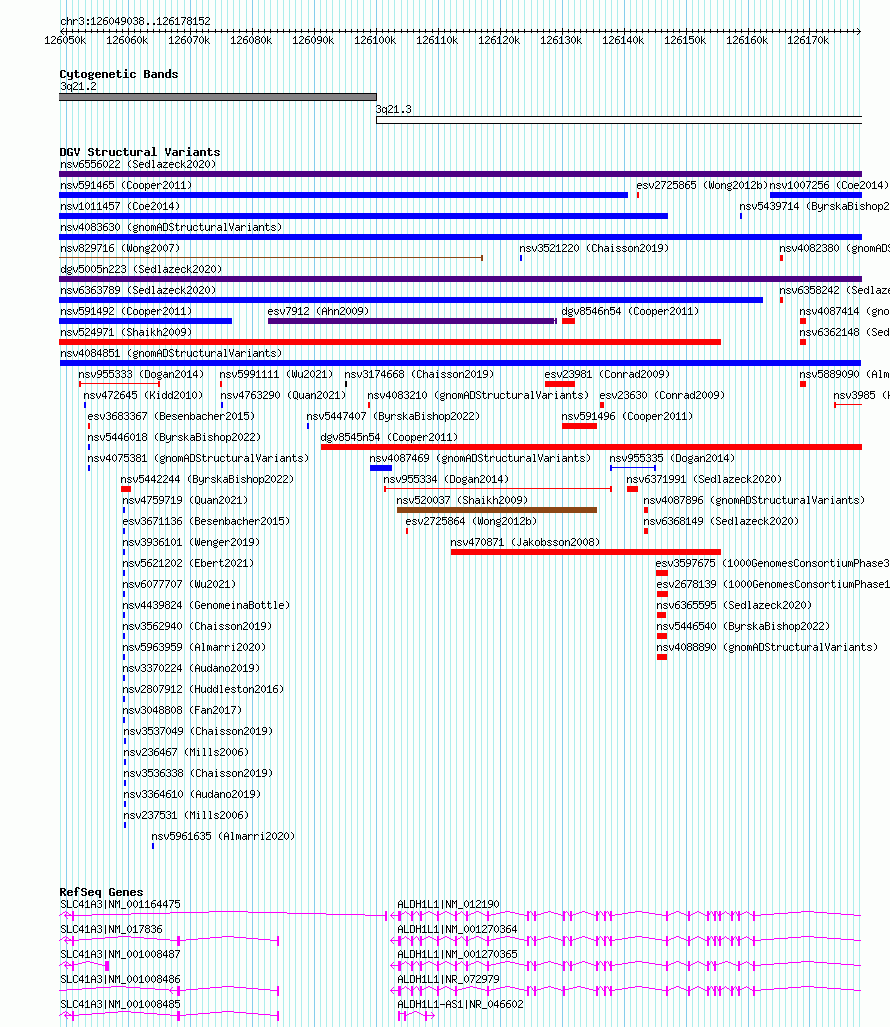The image size is (890, 1027).
Task: Click the nsv4763290 (Quan2021) variant label
Action: (x=283, y=395)
